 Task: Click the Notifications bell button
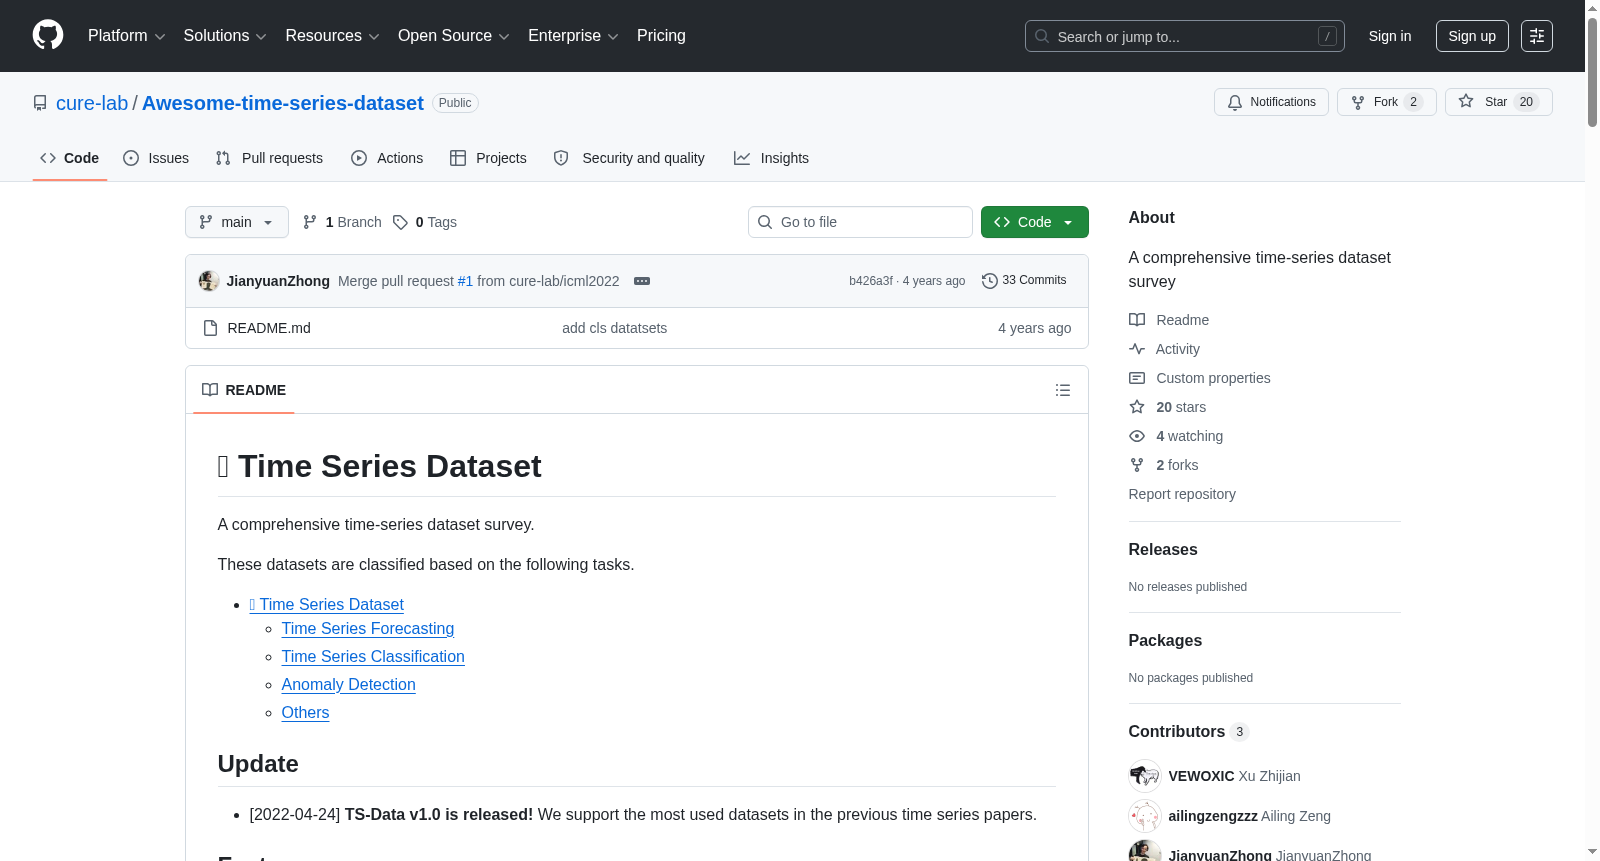[x=1271, y=102]
